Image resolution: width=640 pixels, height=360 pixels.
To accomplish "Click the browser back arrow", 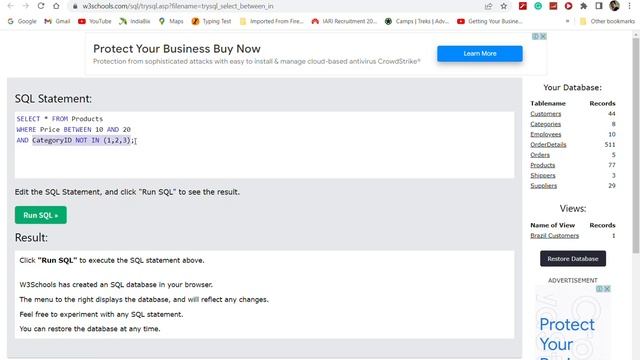I will (x=11, y=6).
